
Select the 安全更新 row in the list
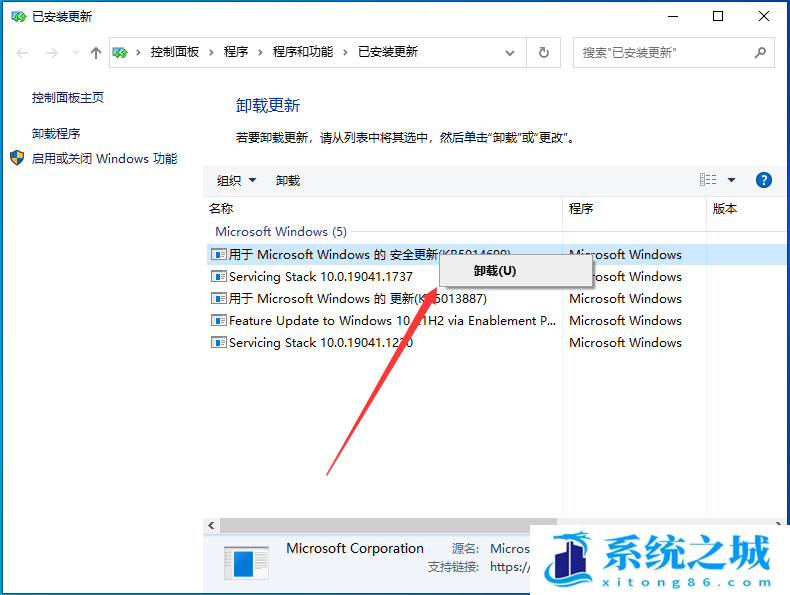click(x=498, y=254)
